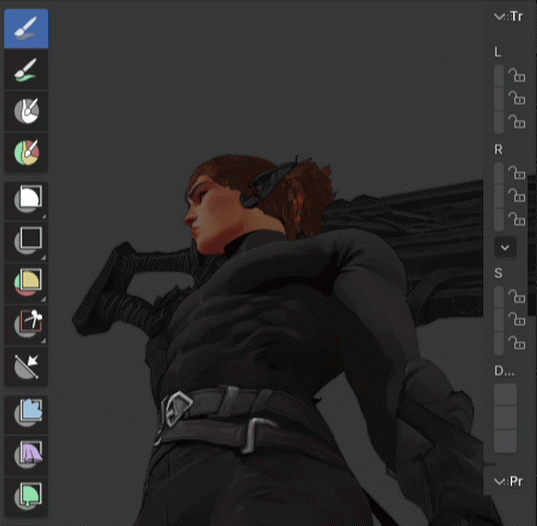The height and width of the screenshot is (526, 537).
Task: Toggle lock for Rotation Y
Action: click(x=517, y=196)
